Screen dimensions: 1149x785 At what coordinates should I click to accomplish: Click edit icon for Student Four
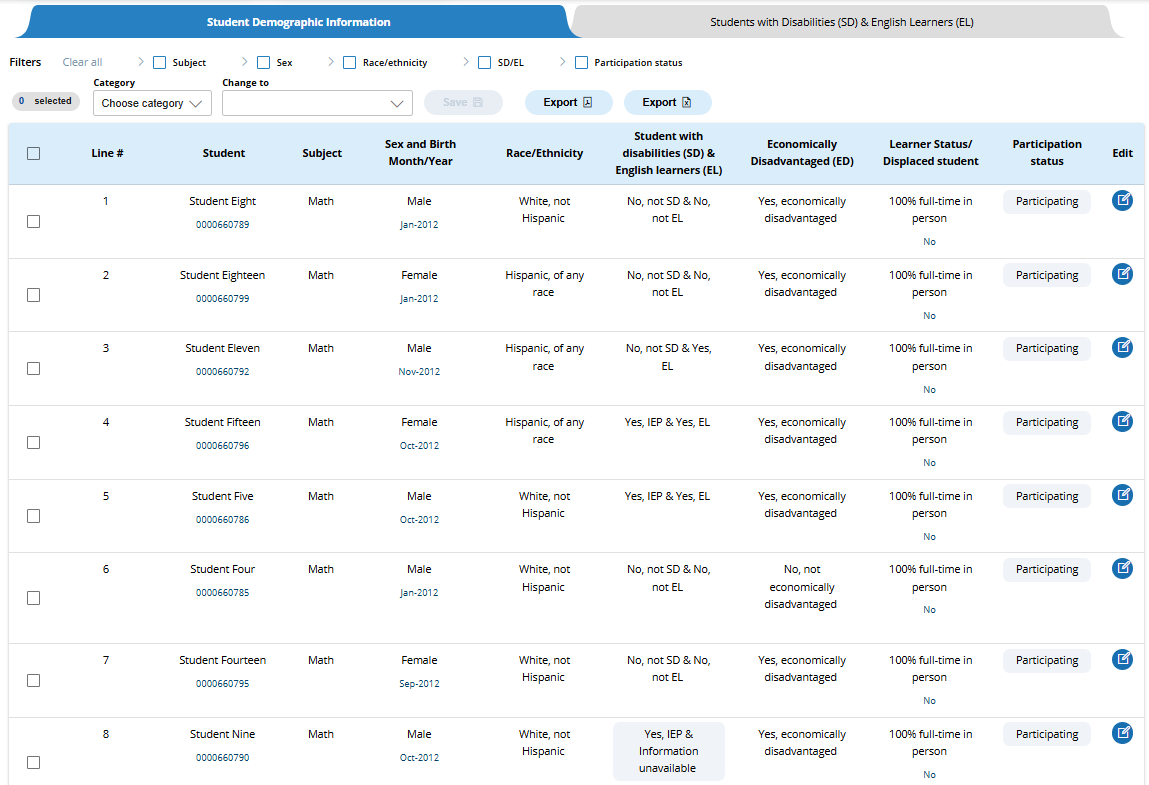pyautogui.click(x=1122, y=569)
